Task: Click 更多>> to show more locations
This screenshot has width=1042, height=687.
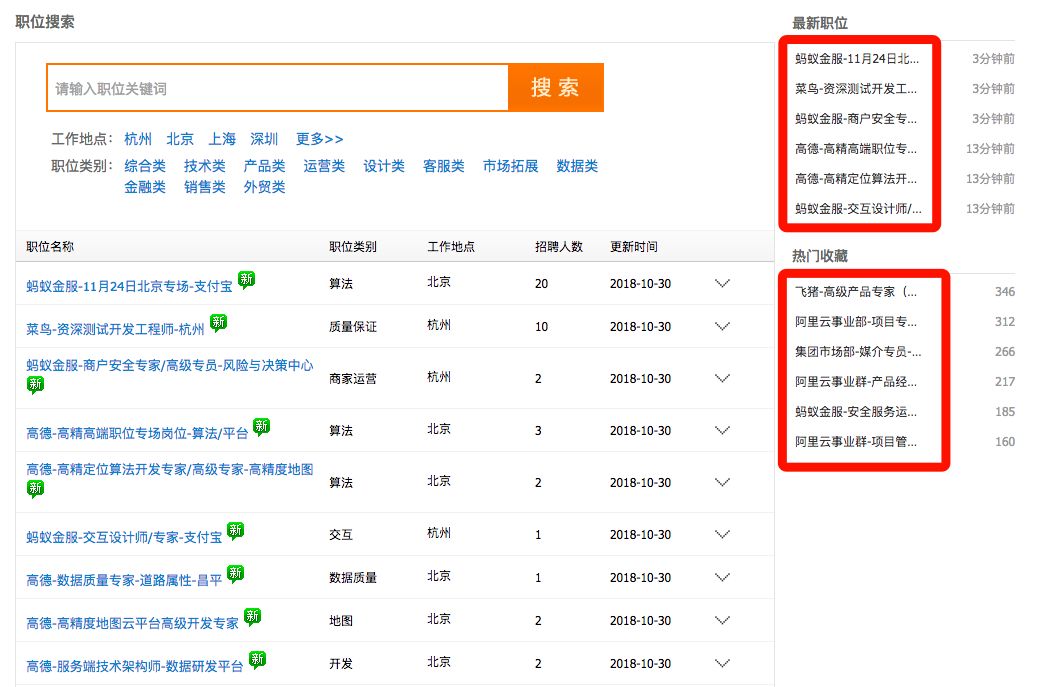Action: pyautogui.click(x=319, y=139)
